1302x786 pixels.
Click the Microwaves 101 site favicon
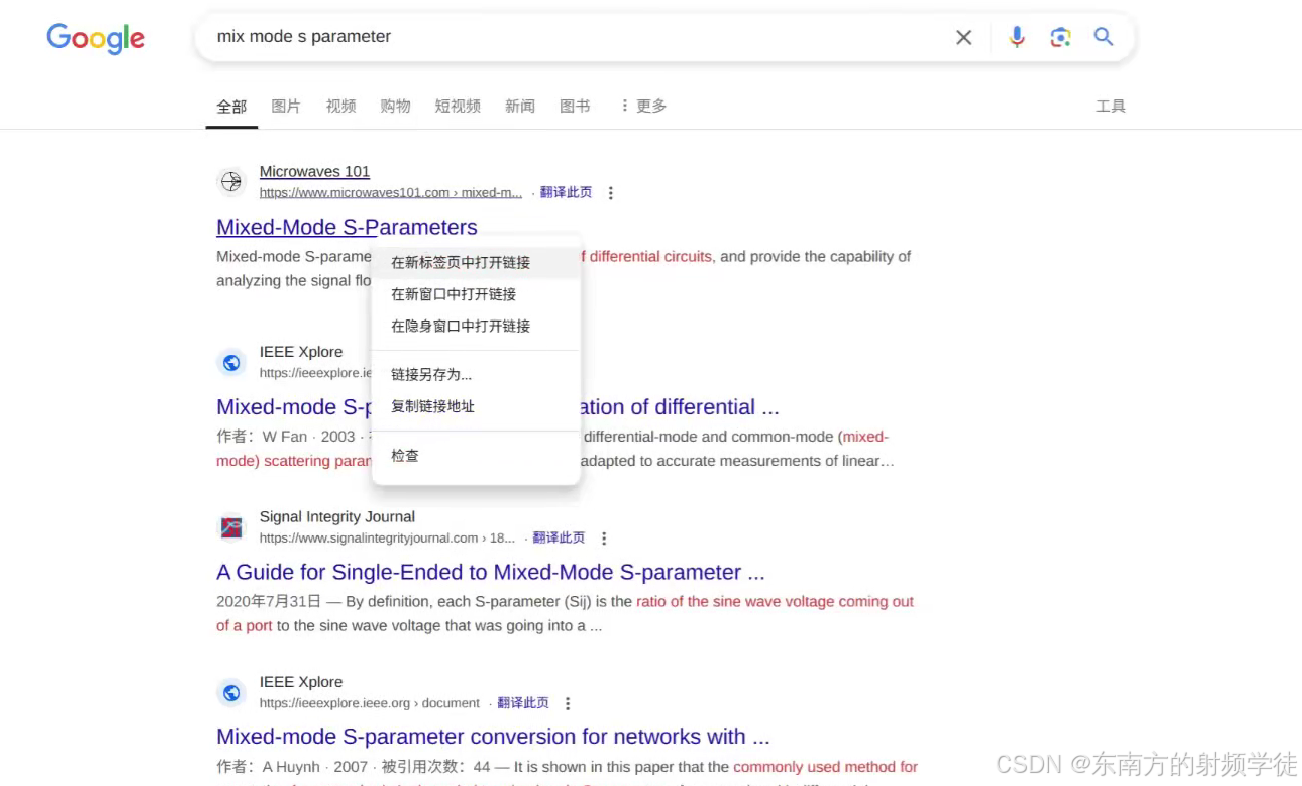click(231, 182)
